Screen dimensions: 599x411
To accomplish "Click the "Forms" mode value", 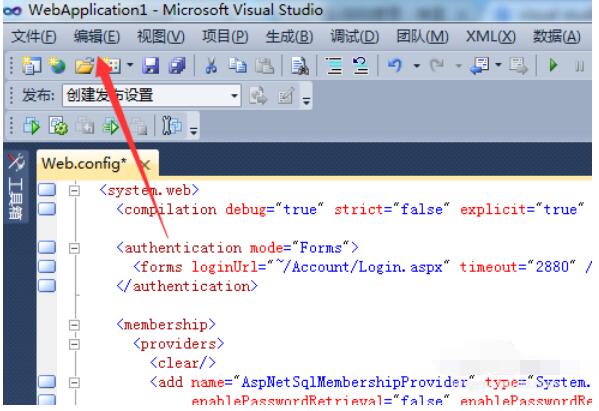I will click(321, 248).
